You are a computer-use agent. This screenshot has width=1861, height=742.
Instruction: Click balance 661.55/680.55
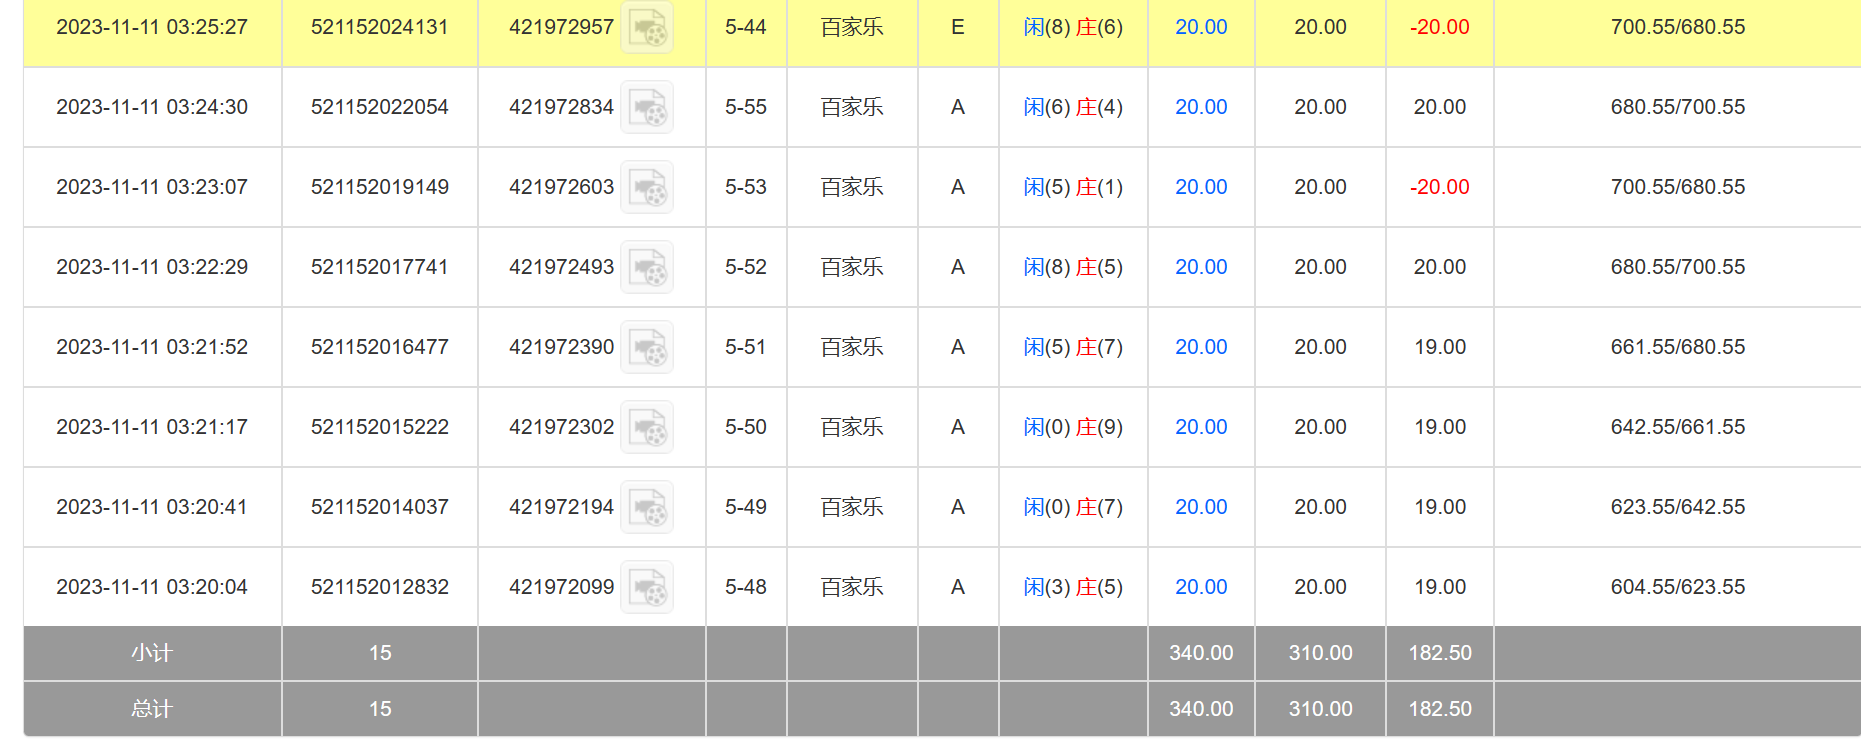coord(1678,347)
